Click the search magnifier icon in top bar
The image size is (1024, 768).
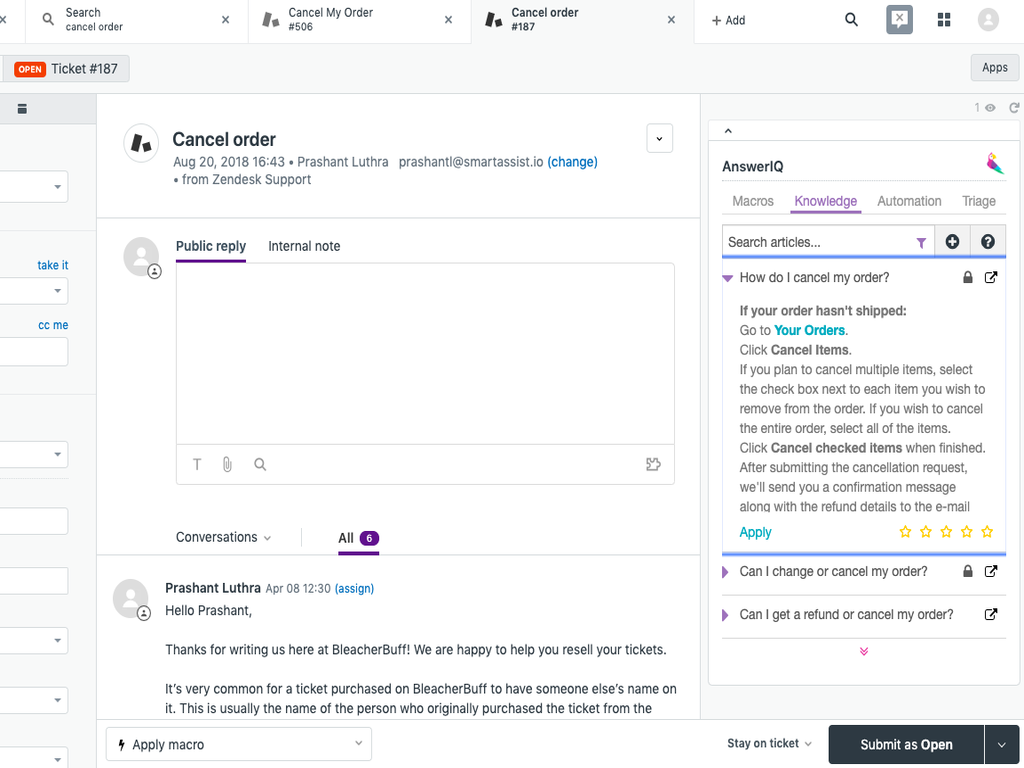pos(851,20)
